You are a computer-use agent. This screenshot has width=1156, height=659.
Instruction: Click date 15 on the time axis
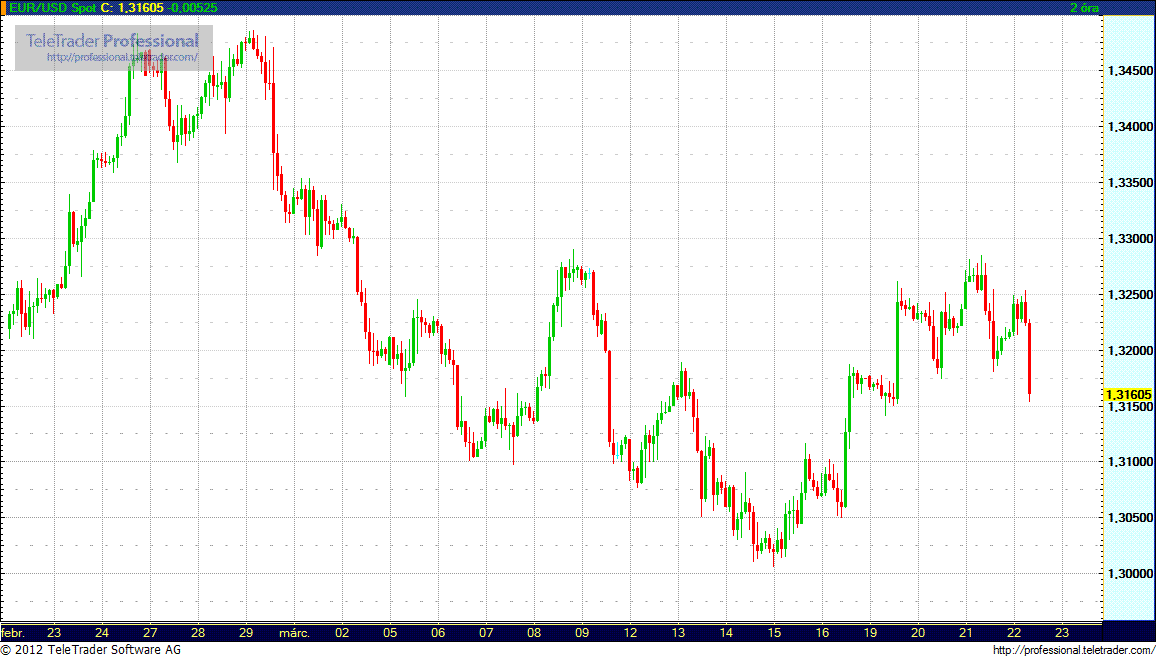point(774,633)
